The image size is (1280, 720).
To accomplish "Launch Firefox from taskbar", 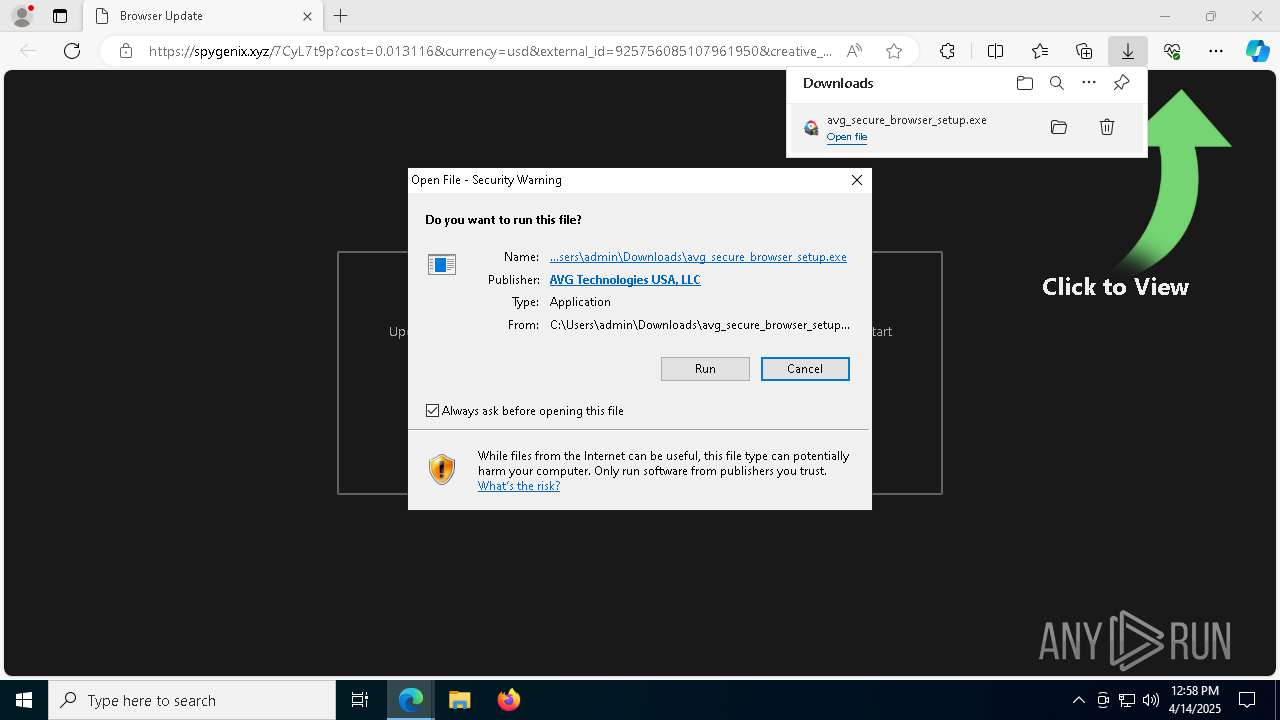I will click(508, 700).
